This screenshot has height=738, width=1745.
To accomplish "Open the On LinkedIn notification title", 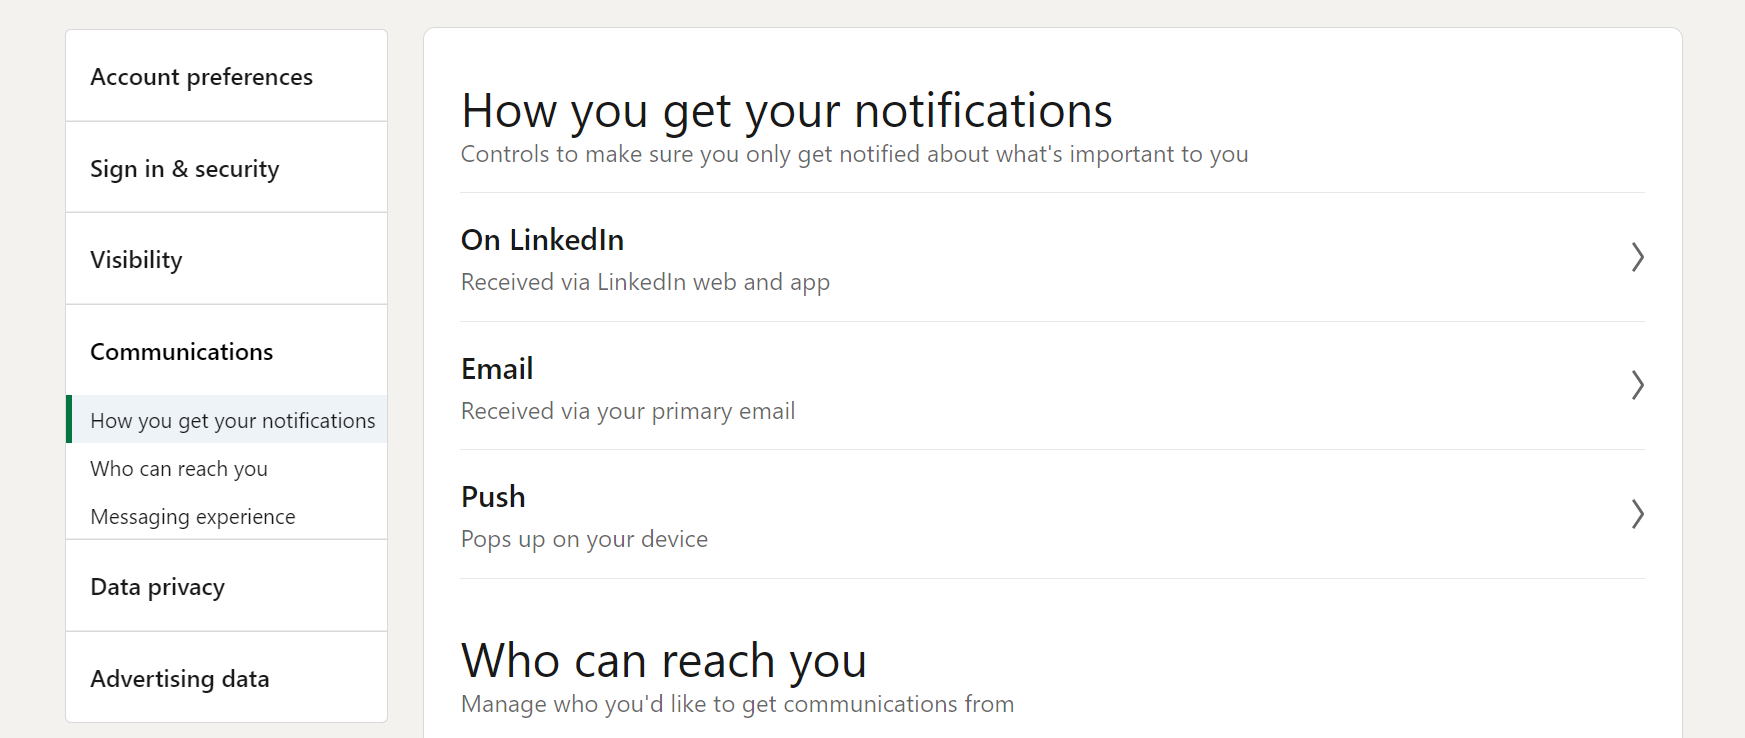I will tap(542, 240).
